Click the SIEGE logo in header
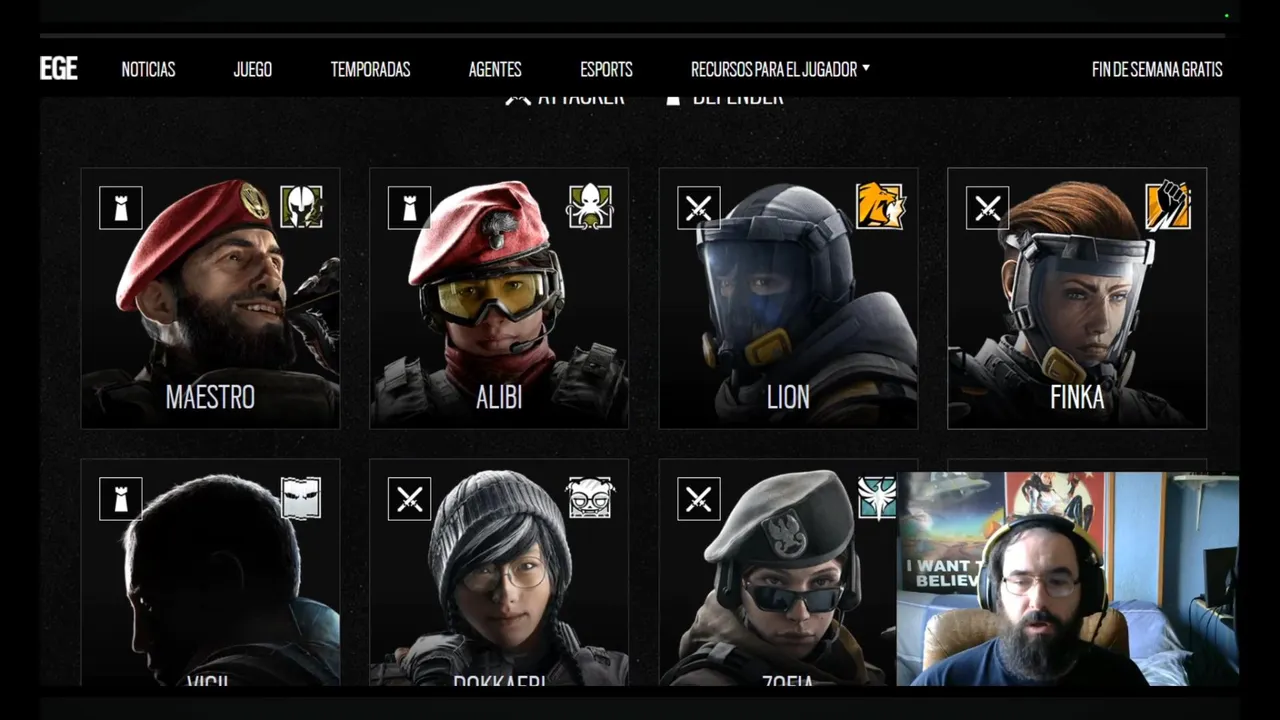Image resolution: width=1280 pixels, height=720 pixels. click(x=59, y=69)
